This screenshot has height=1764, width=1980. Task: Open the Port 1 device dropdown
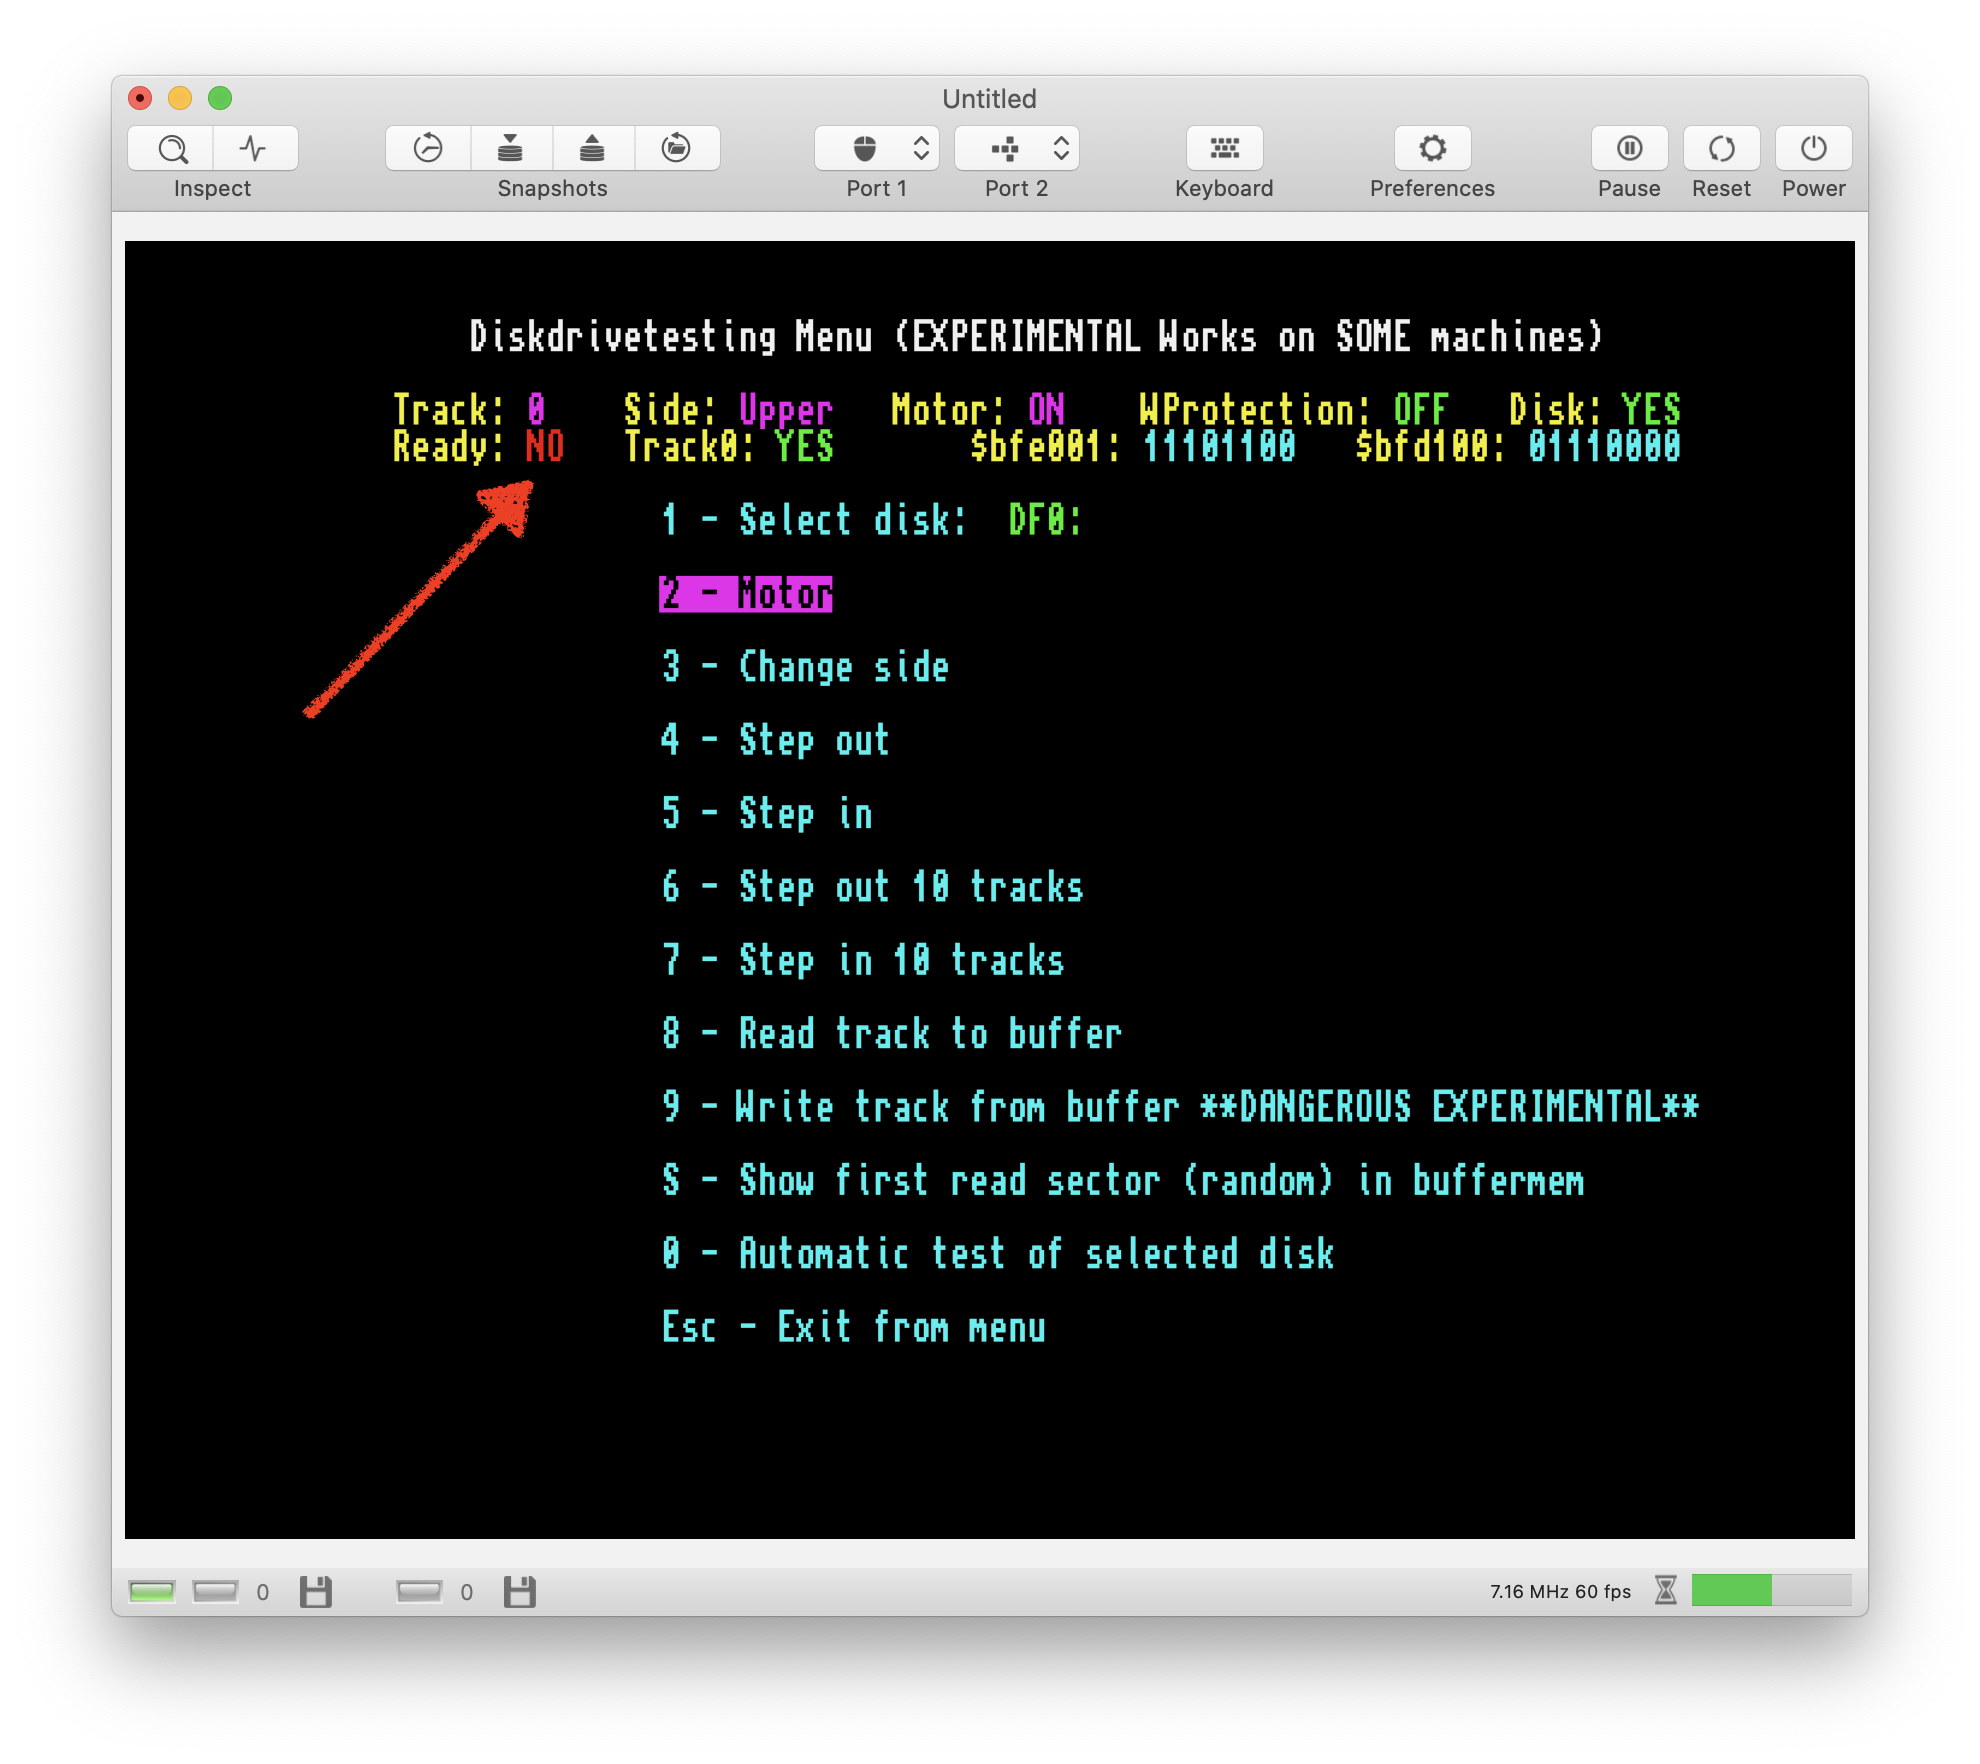click(877, 149)
